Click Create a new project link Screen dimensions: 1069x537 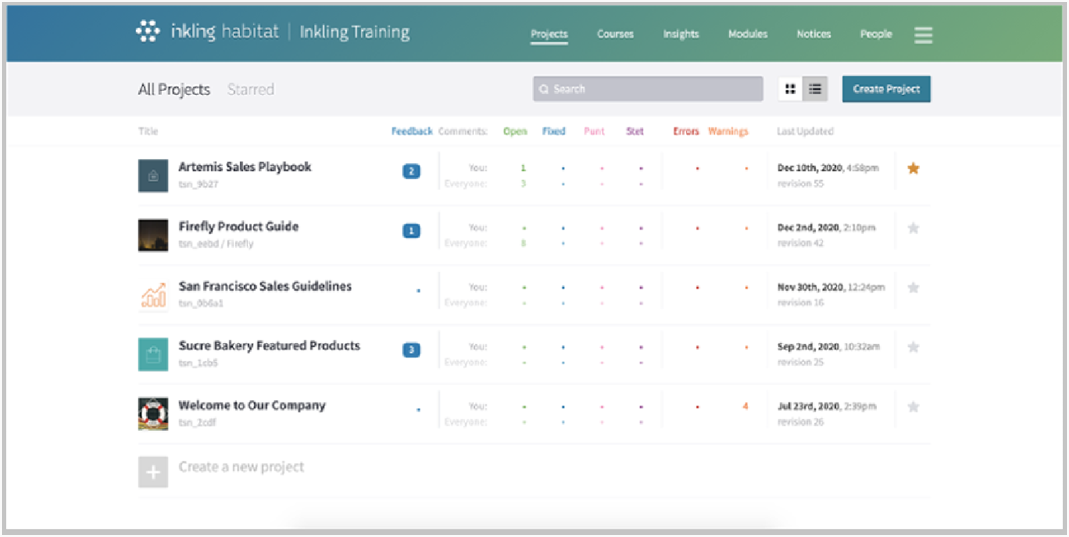(x=241, y=467)
